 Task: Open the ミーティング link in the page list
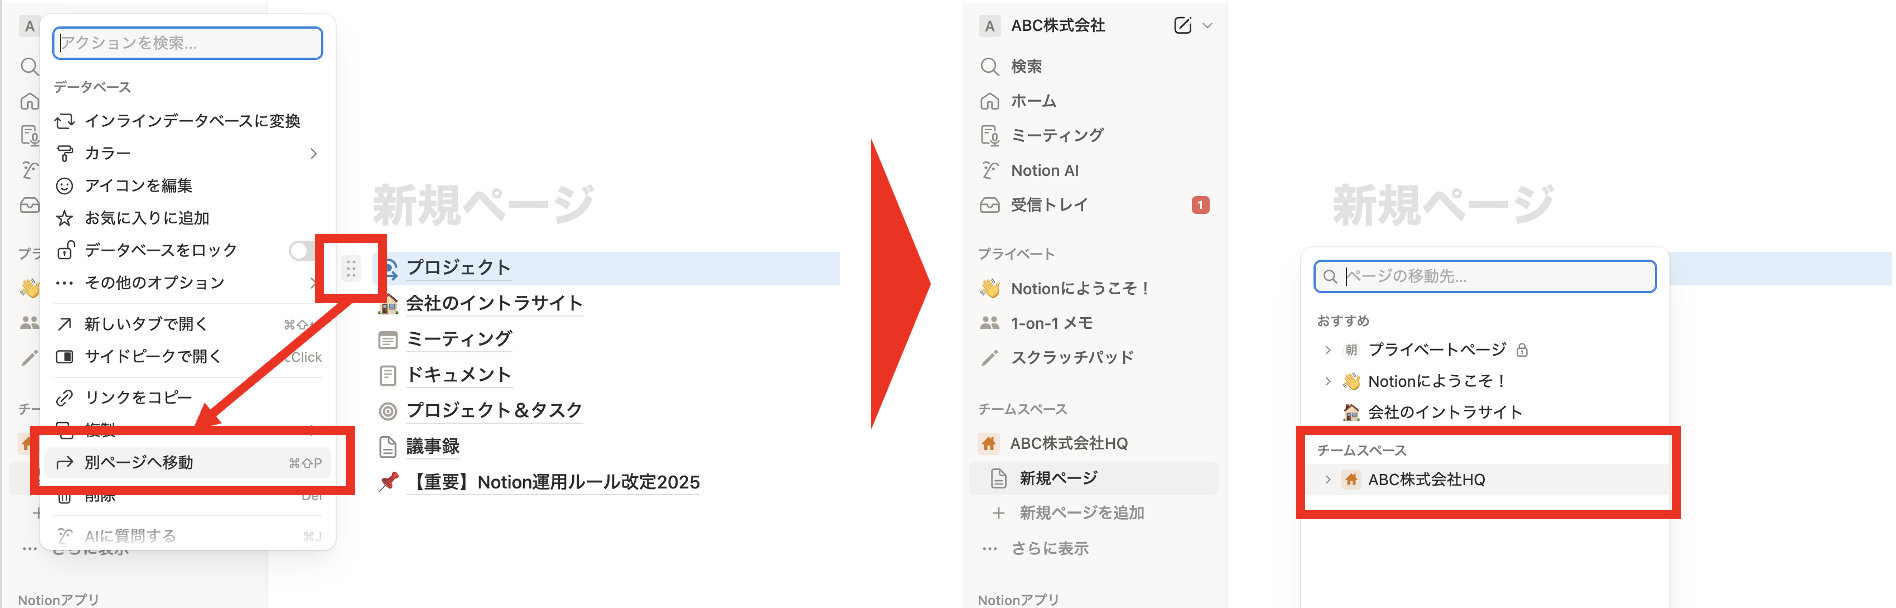[458, 339]
